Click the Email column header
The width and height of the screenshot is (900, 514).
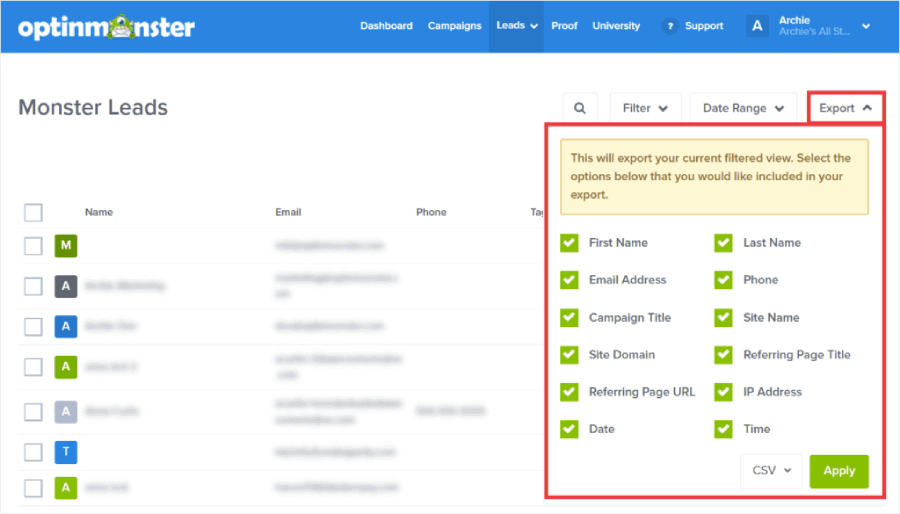(288, 212)
